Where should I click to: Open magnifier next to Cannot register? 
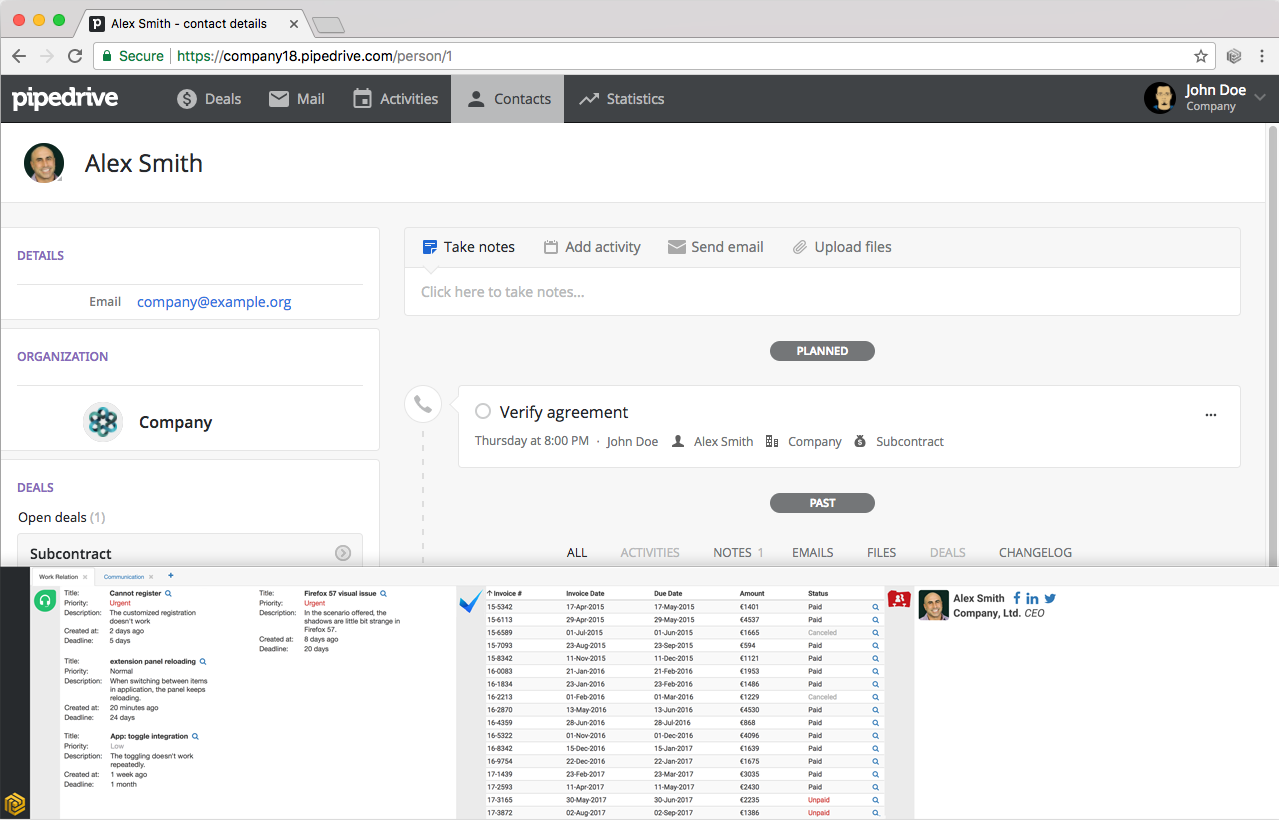[x=168, y=594]
